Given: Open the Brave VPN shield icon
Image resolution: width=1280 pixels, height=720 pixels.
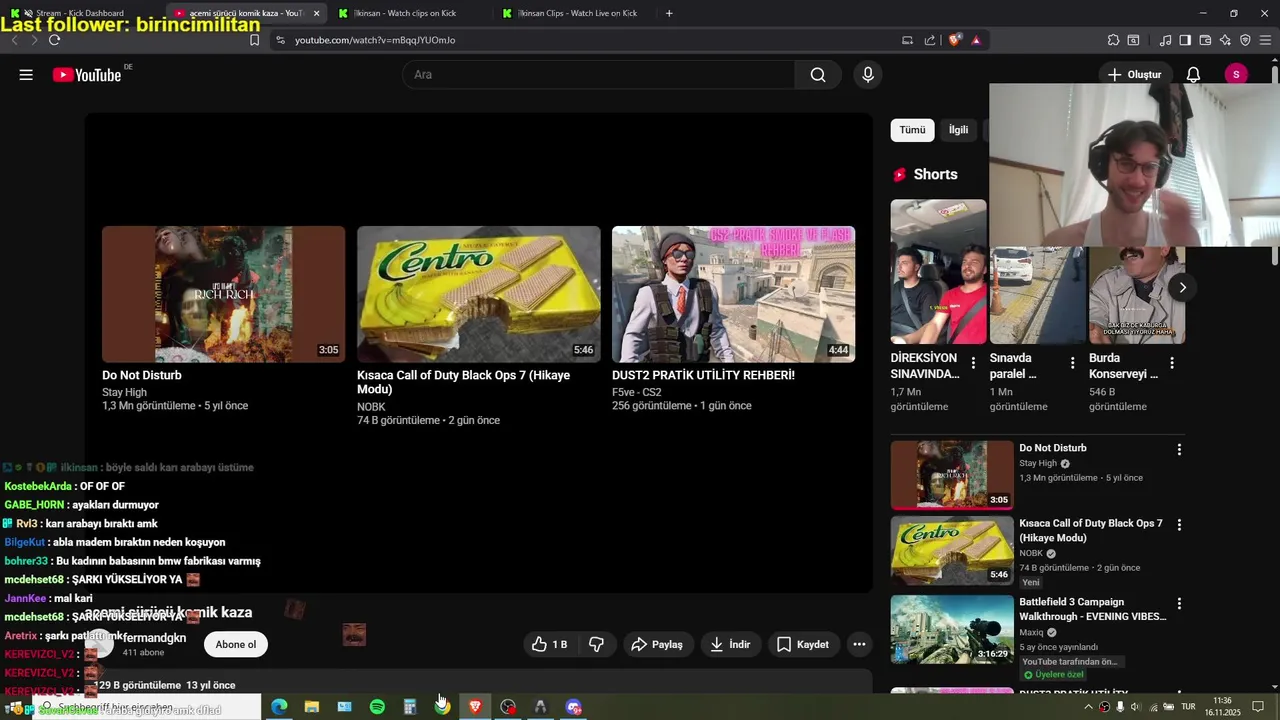Looking at the screenshot, I should (1245, 40).
